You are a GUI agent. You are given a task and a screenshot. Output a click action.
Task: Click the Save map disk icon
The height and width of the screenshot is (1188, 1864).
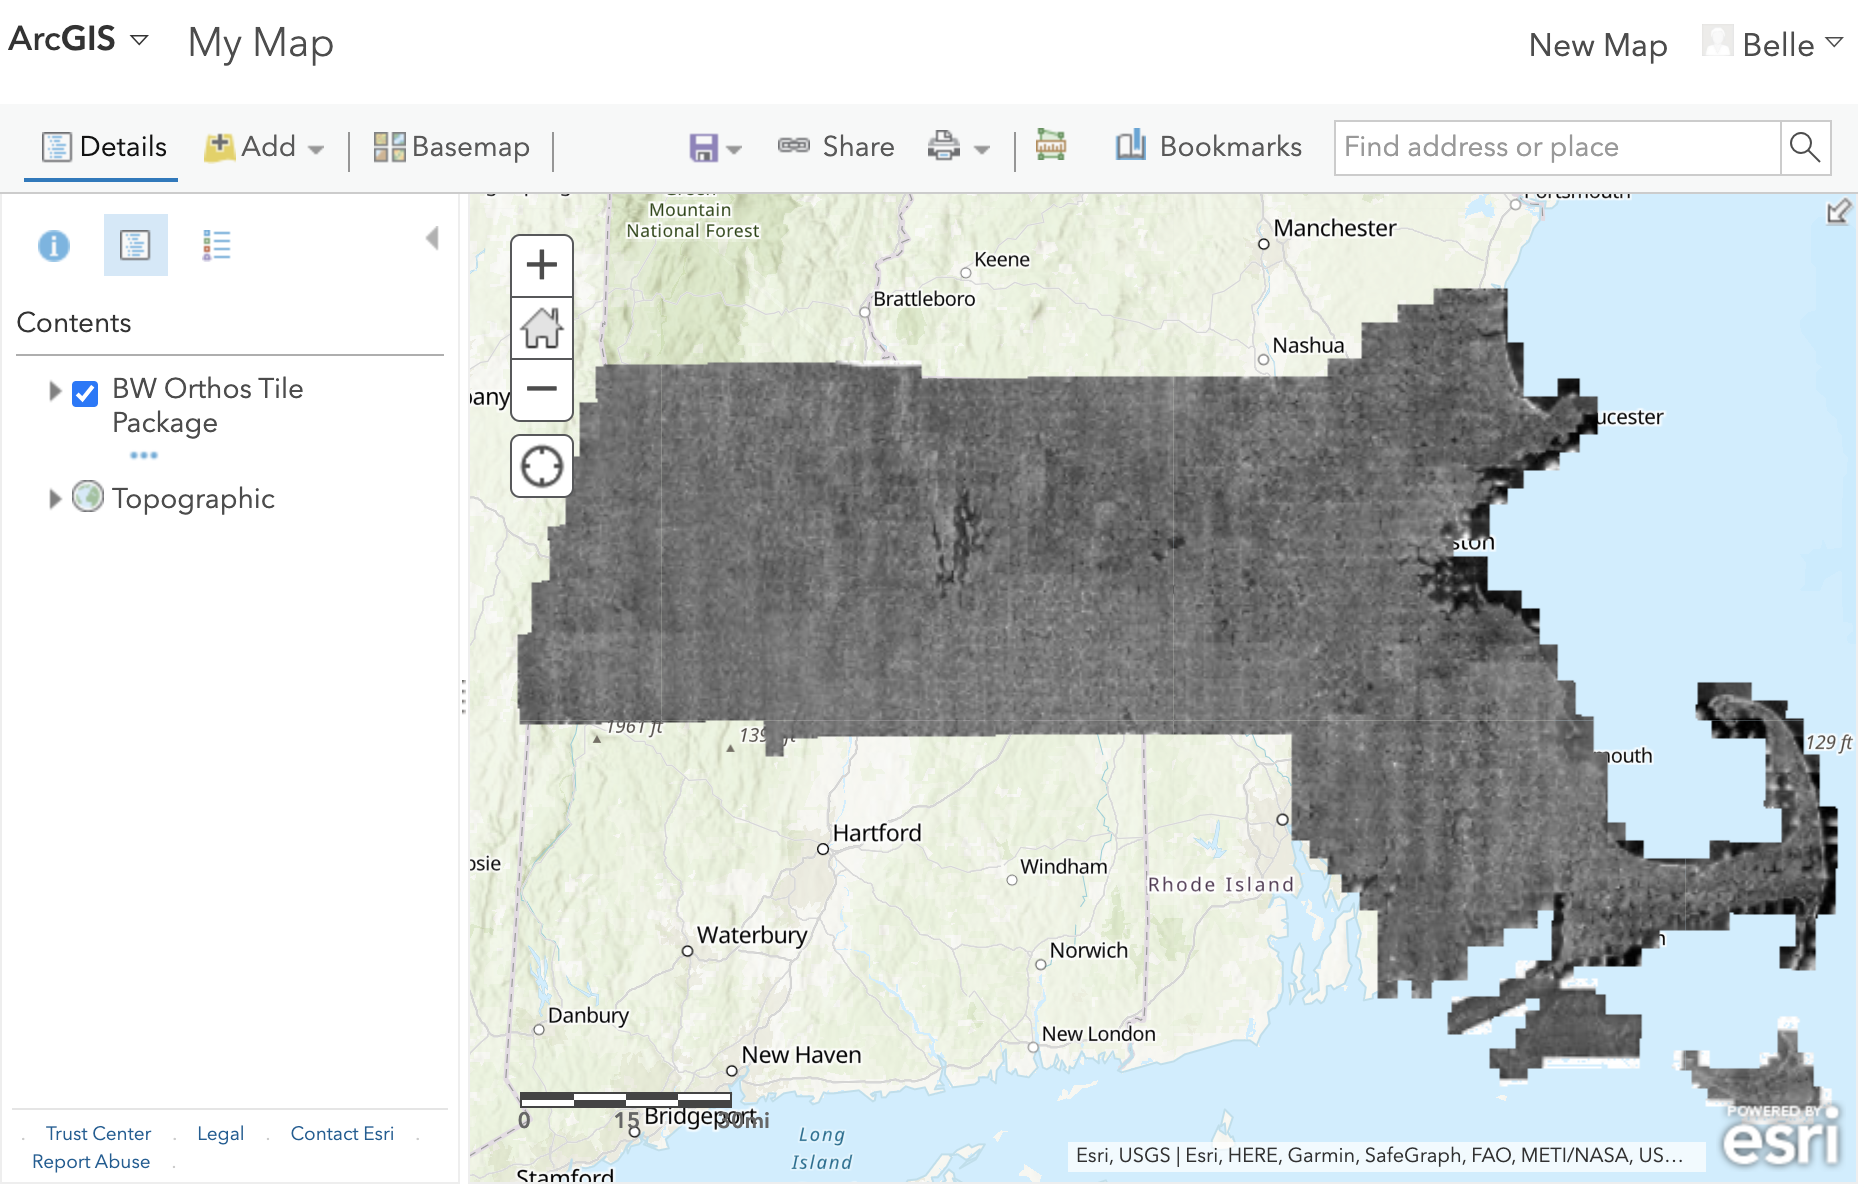click(704, 148)
